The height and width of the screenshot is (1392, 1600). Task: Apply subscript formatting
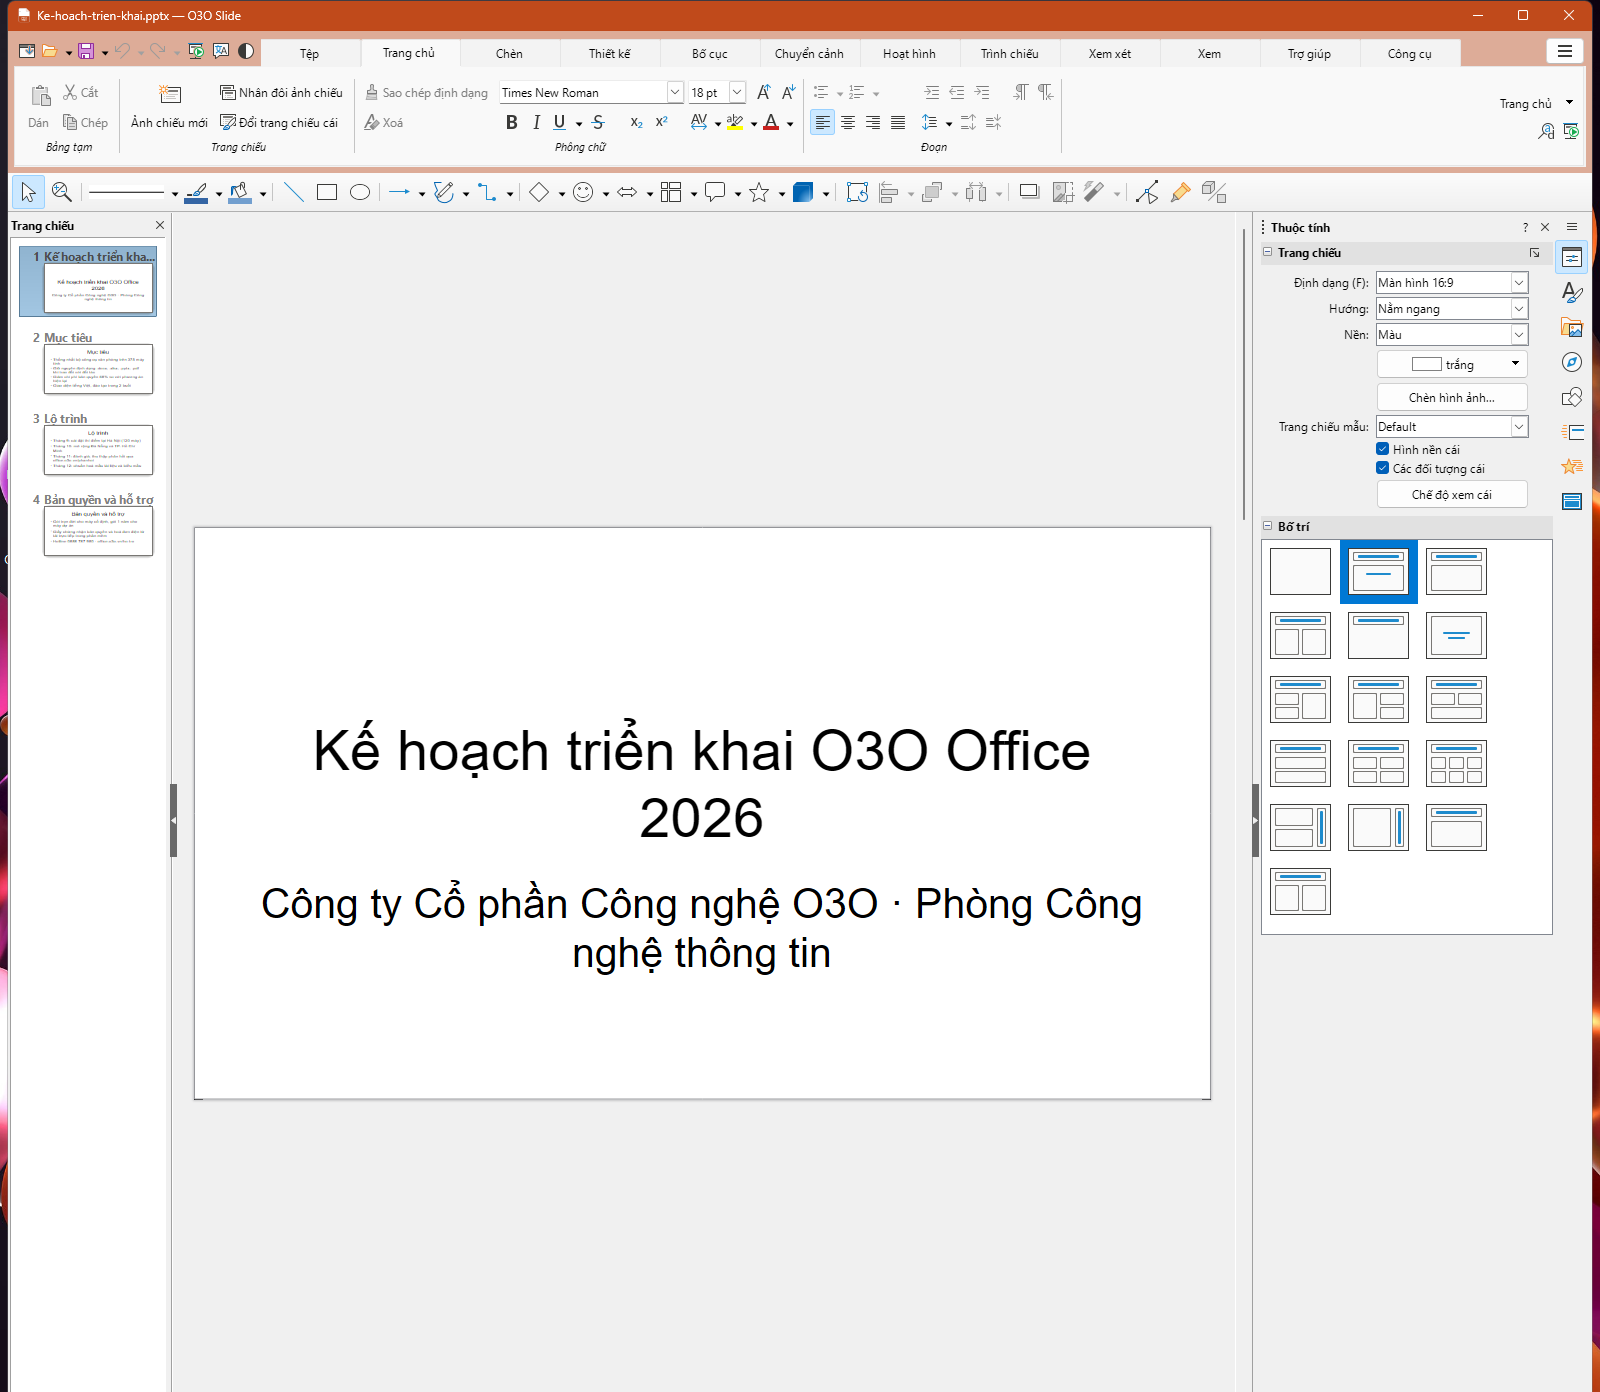[x=636, y=122]
